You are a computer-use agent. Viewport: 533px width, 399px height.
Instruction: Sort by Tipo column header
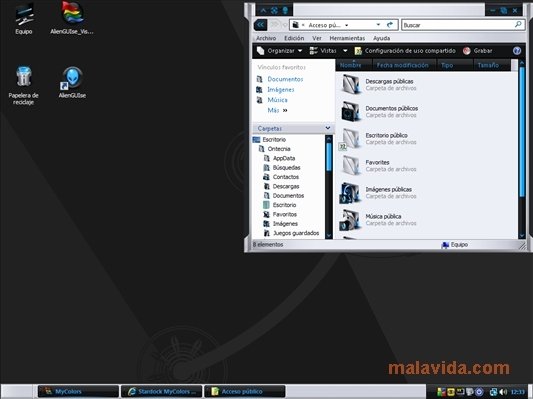[x=455, y=65]
